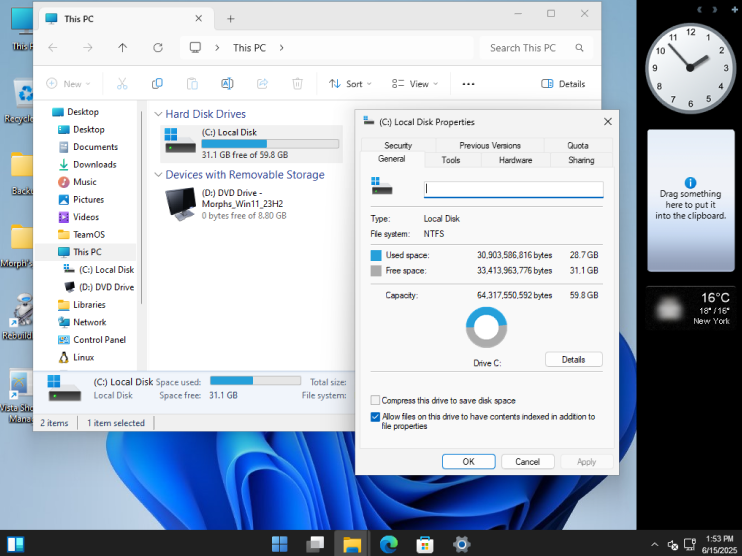Open Control Panel in the navigation pane
Viewport: 742px width, 556px height.
click(99, 340)
